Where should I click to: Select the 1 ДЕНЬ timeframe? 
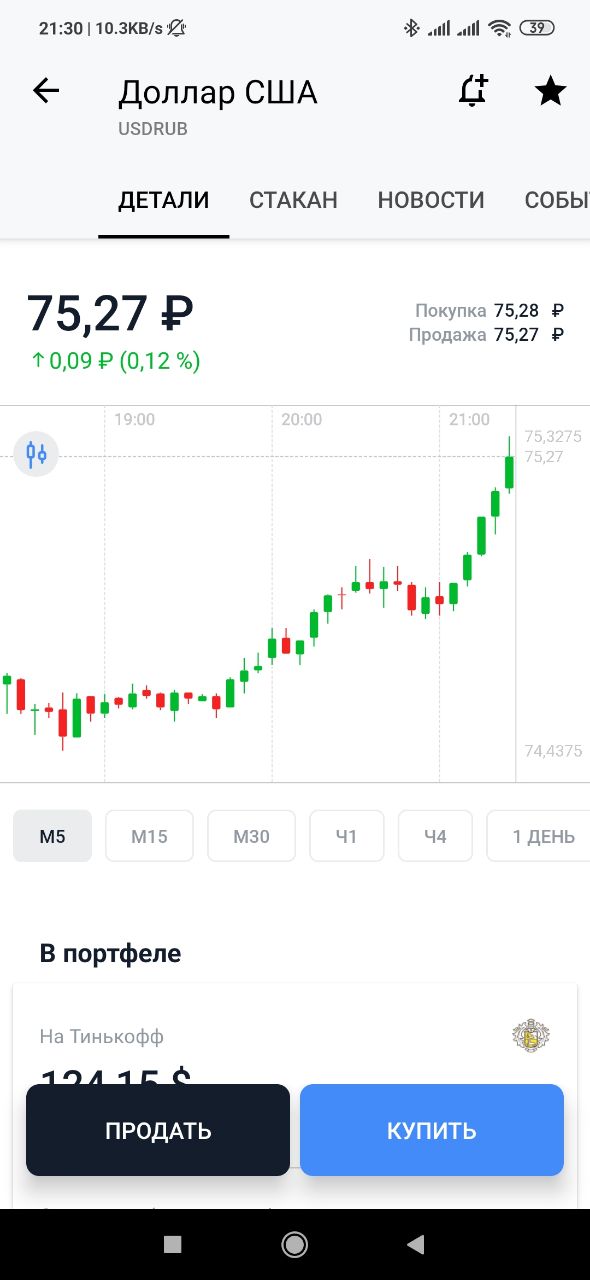click(540, 836)
